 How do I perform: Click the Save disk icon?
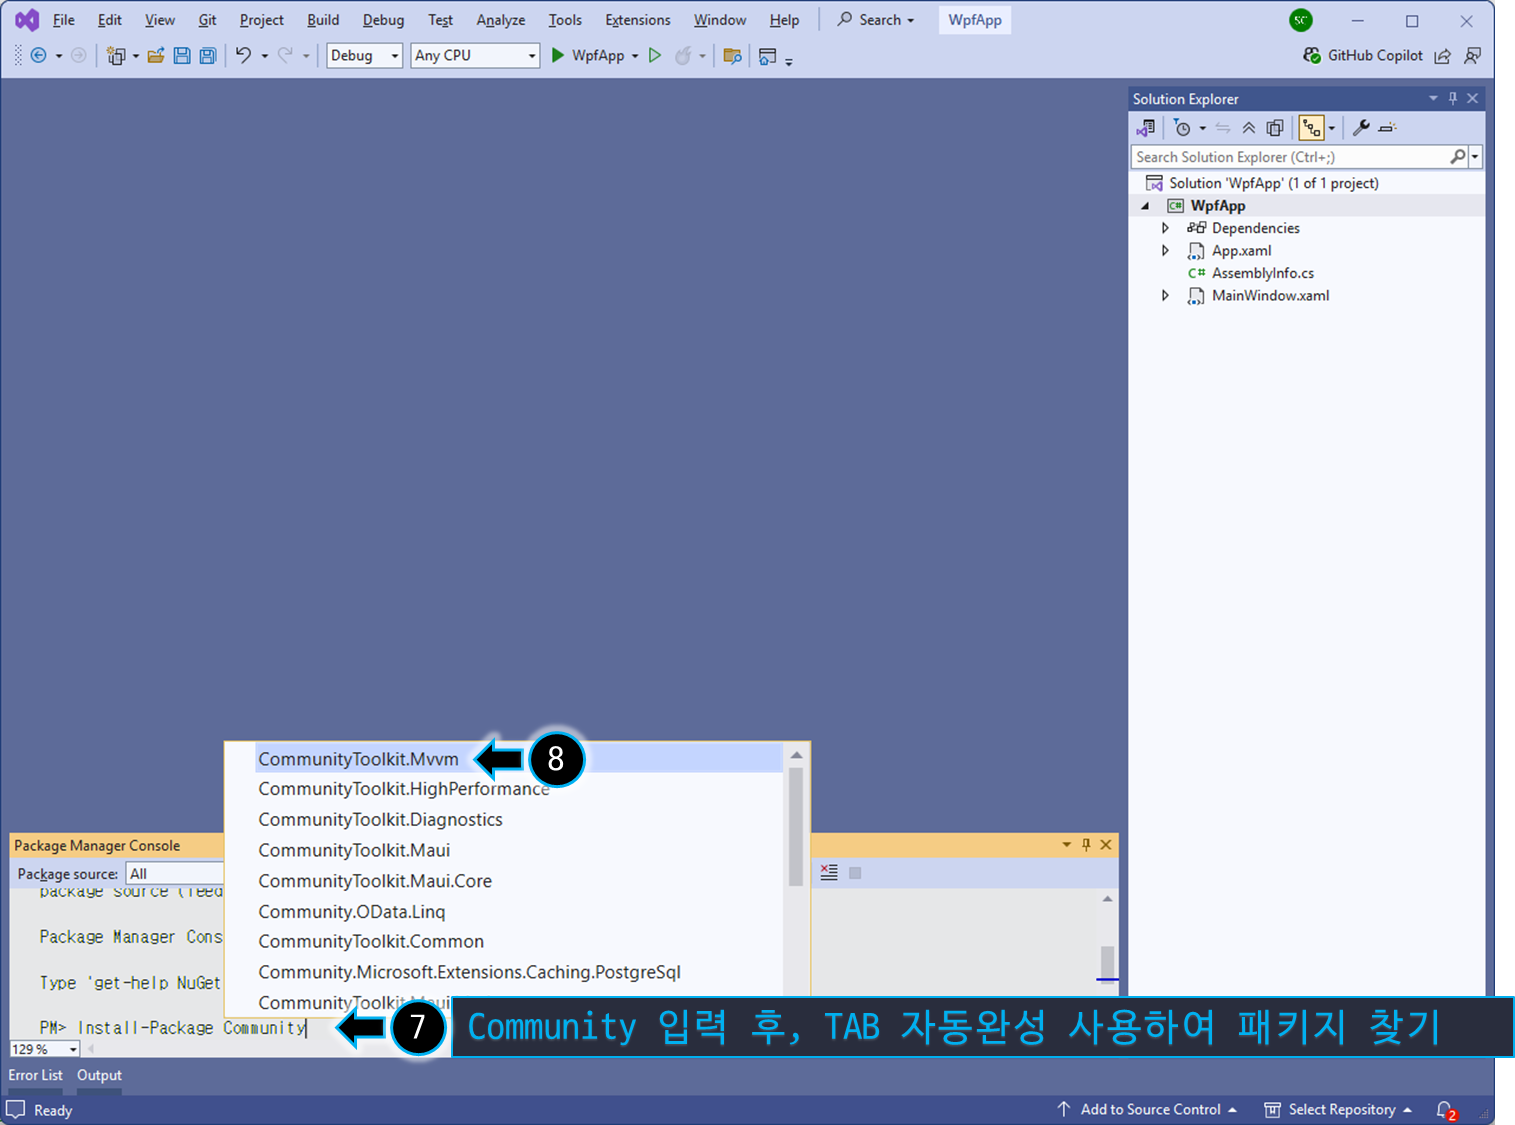(182, 56)
